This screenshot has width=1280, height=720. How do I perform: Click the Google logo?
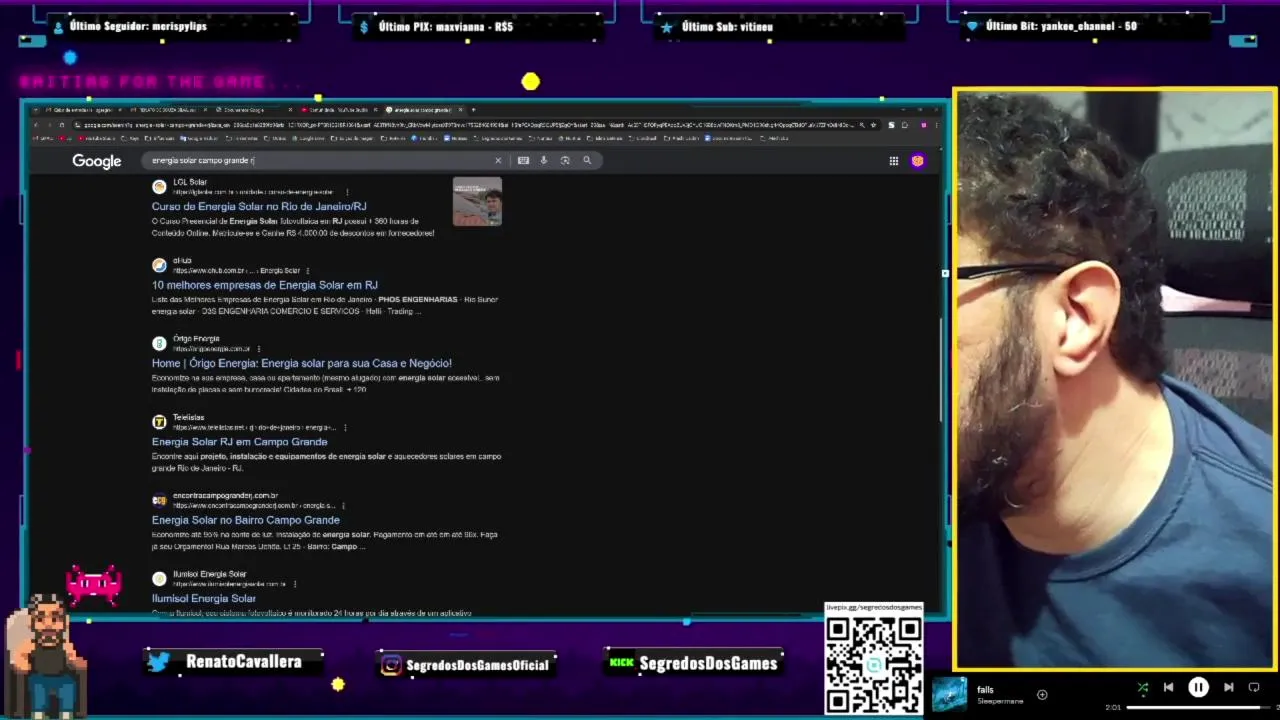click(96, 161)
